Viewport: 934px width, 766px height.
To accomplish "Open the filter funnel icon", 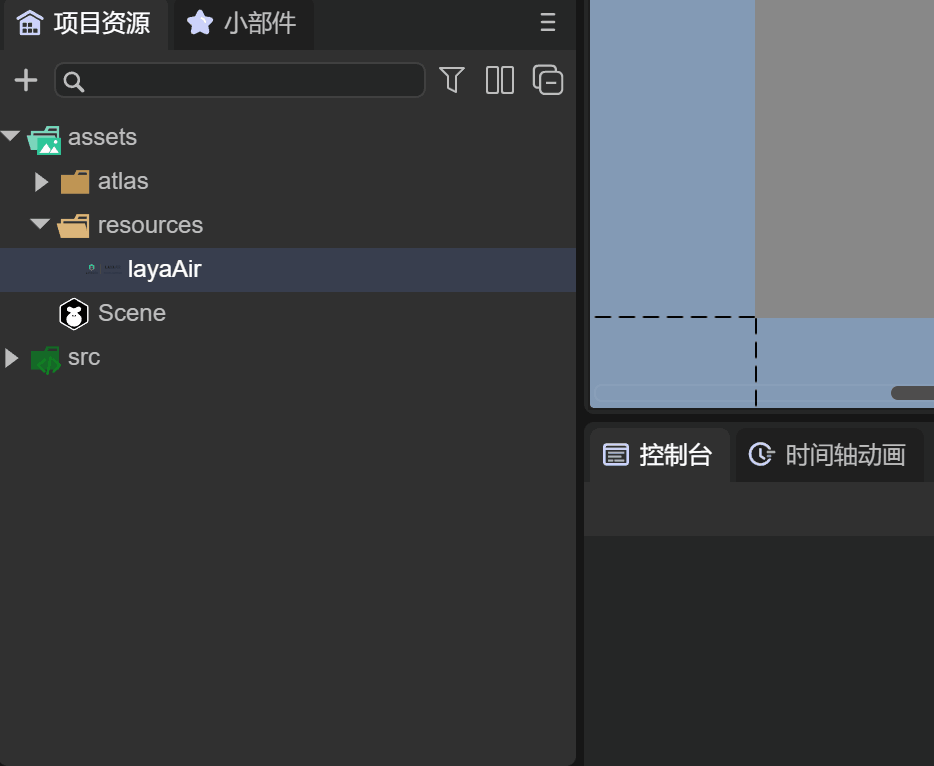I will tap(452, 80).
